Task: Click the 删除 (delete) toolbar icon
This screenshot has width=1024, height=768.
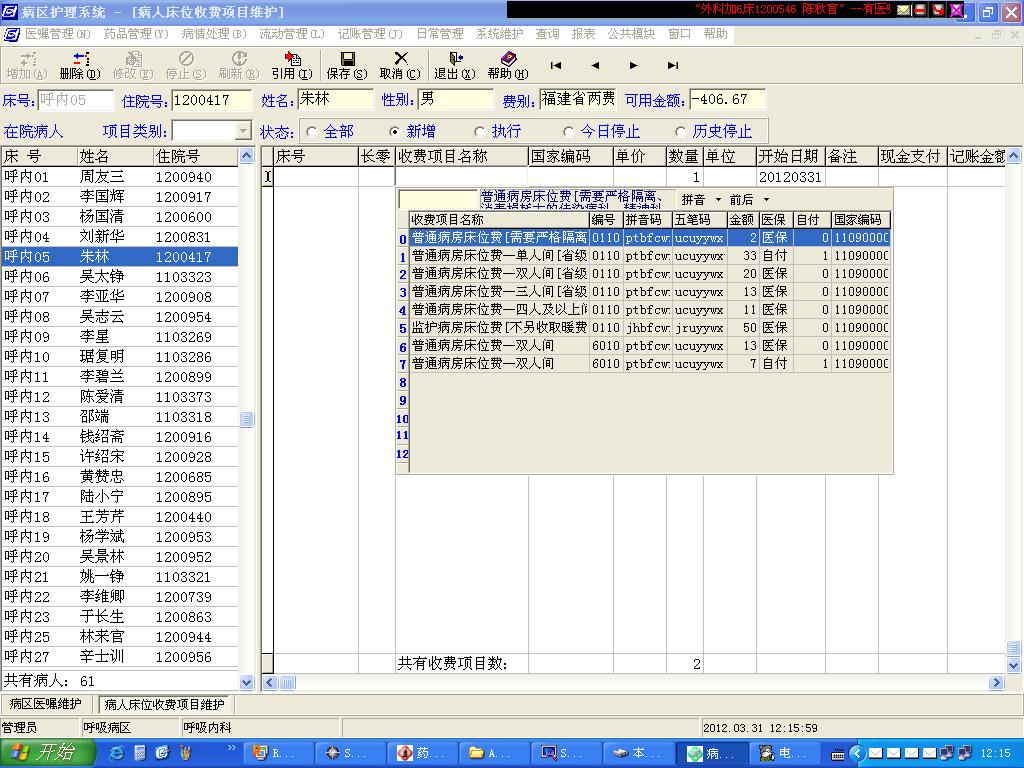Action: 80,60
